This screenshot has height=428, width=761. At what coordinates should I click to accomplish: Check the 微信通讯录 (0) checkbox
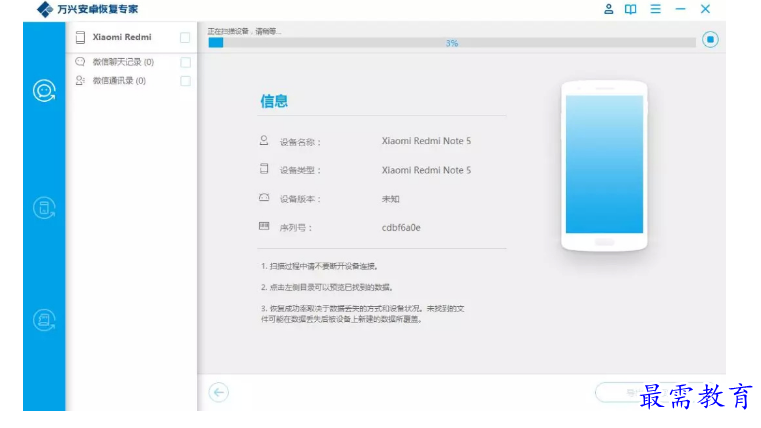[x=185, y=81]
